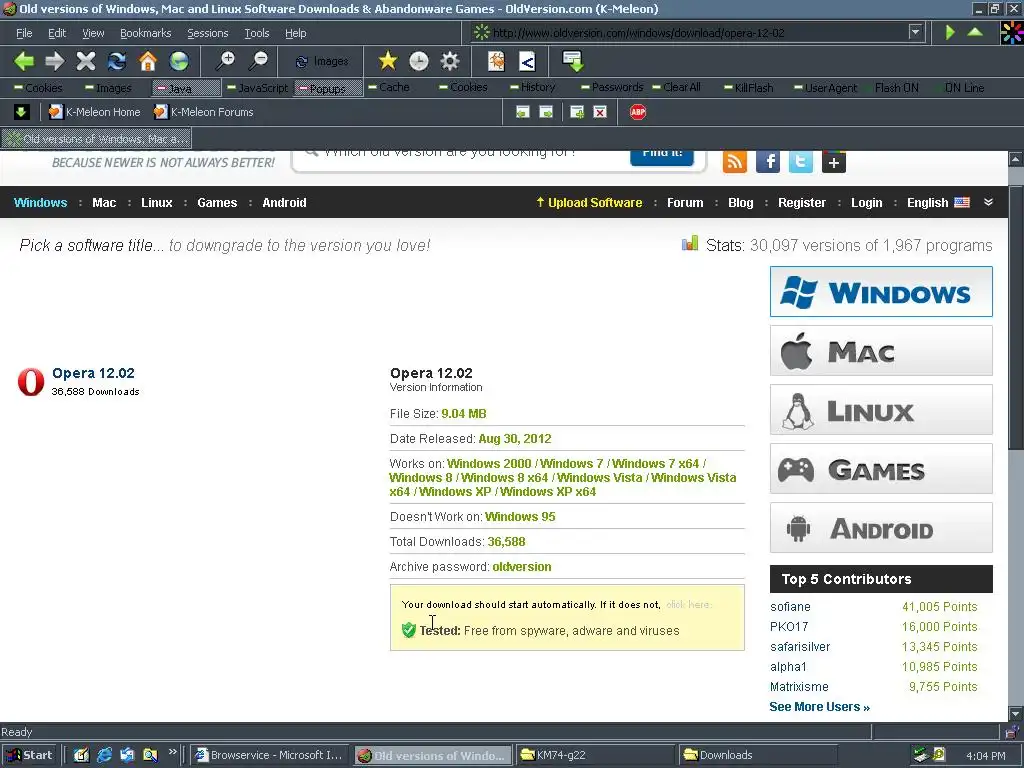
Task: Click the Windows platform banner button
Action: pos(881,291)
